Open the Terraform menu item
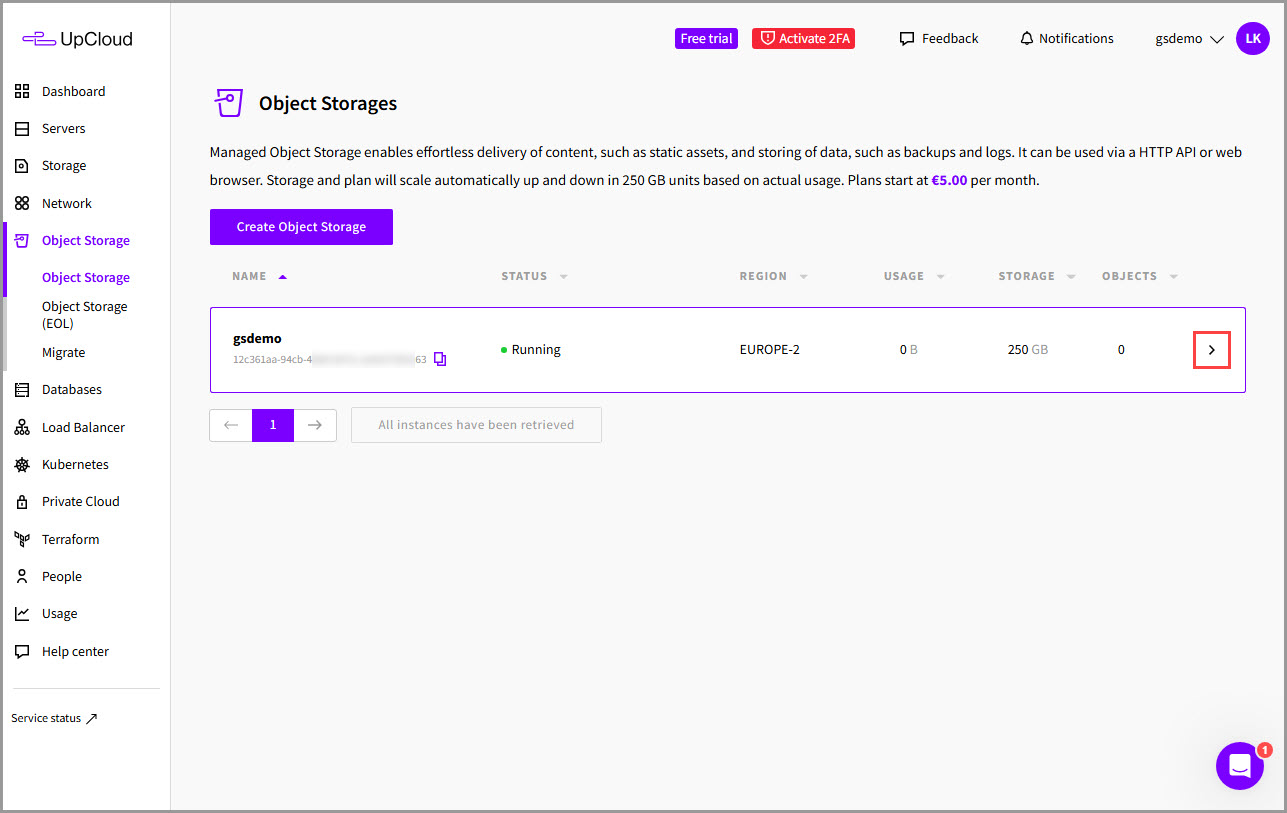This screenshot has width=1287, height=813. [x=70, y=539]
